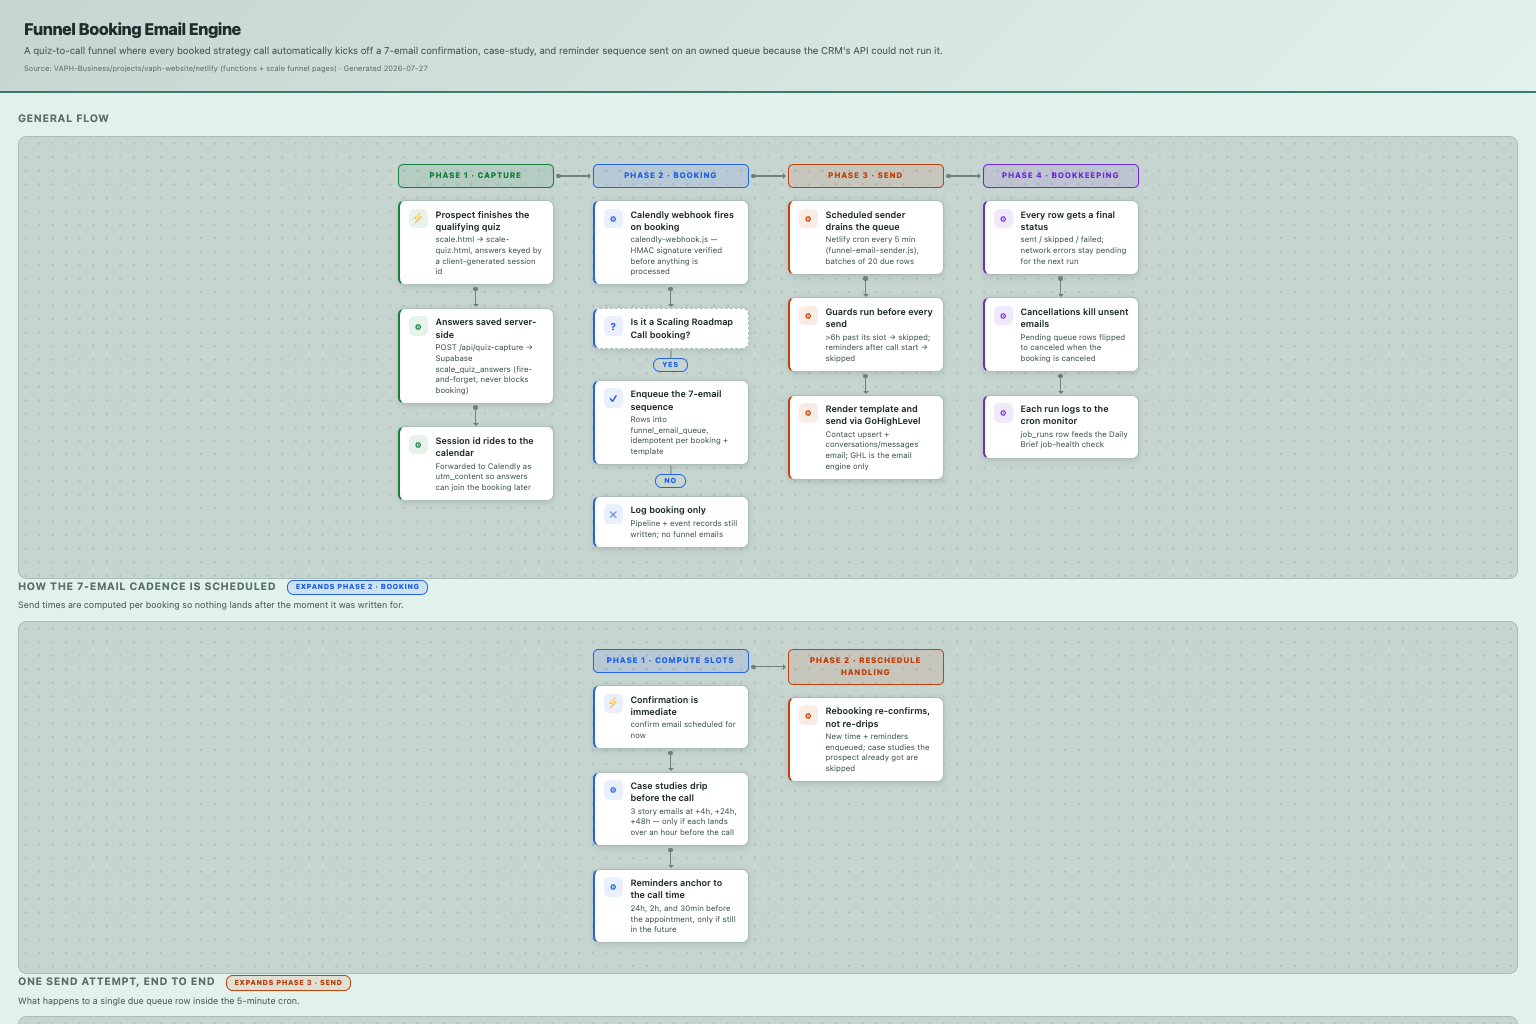Click the lightning icon on Confirmation is immediate card
The height and width of the screenshot is (1024, 1536).
[613, 703]
